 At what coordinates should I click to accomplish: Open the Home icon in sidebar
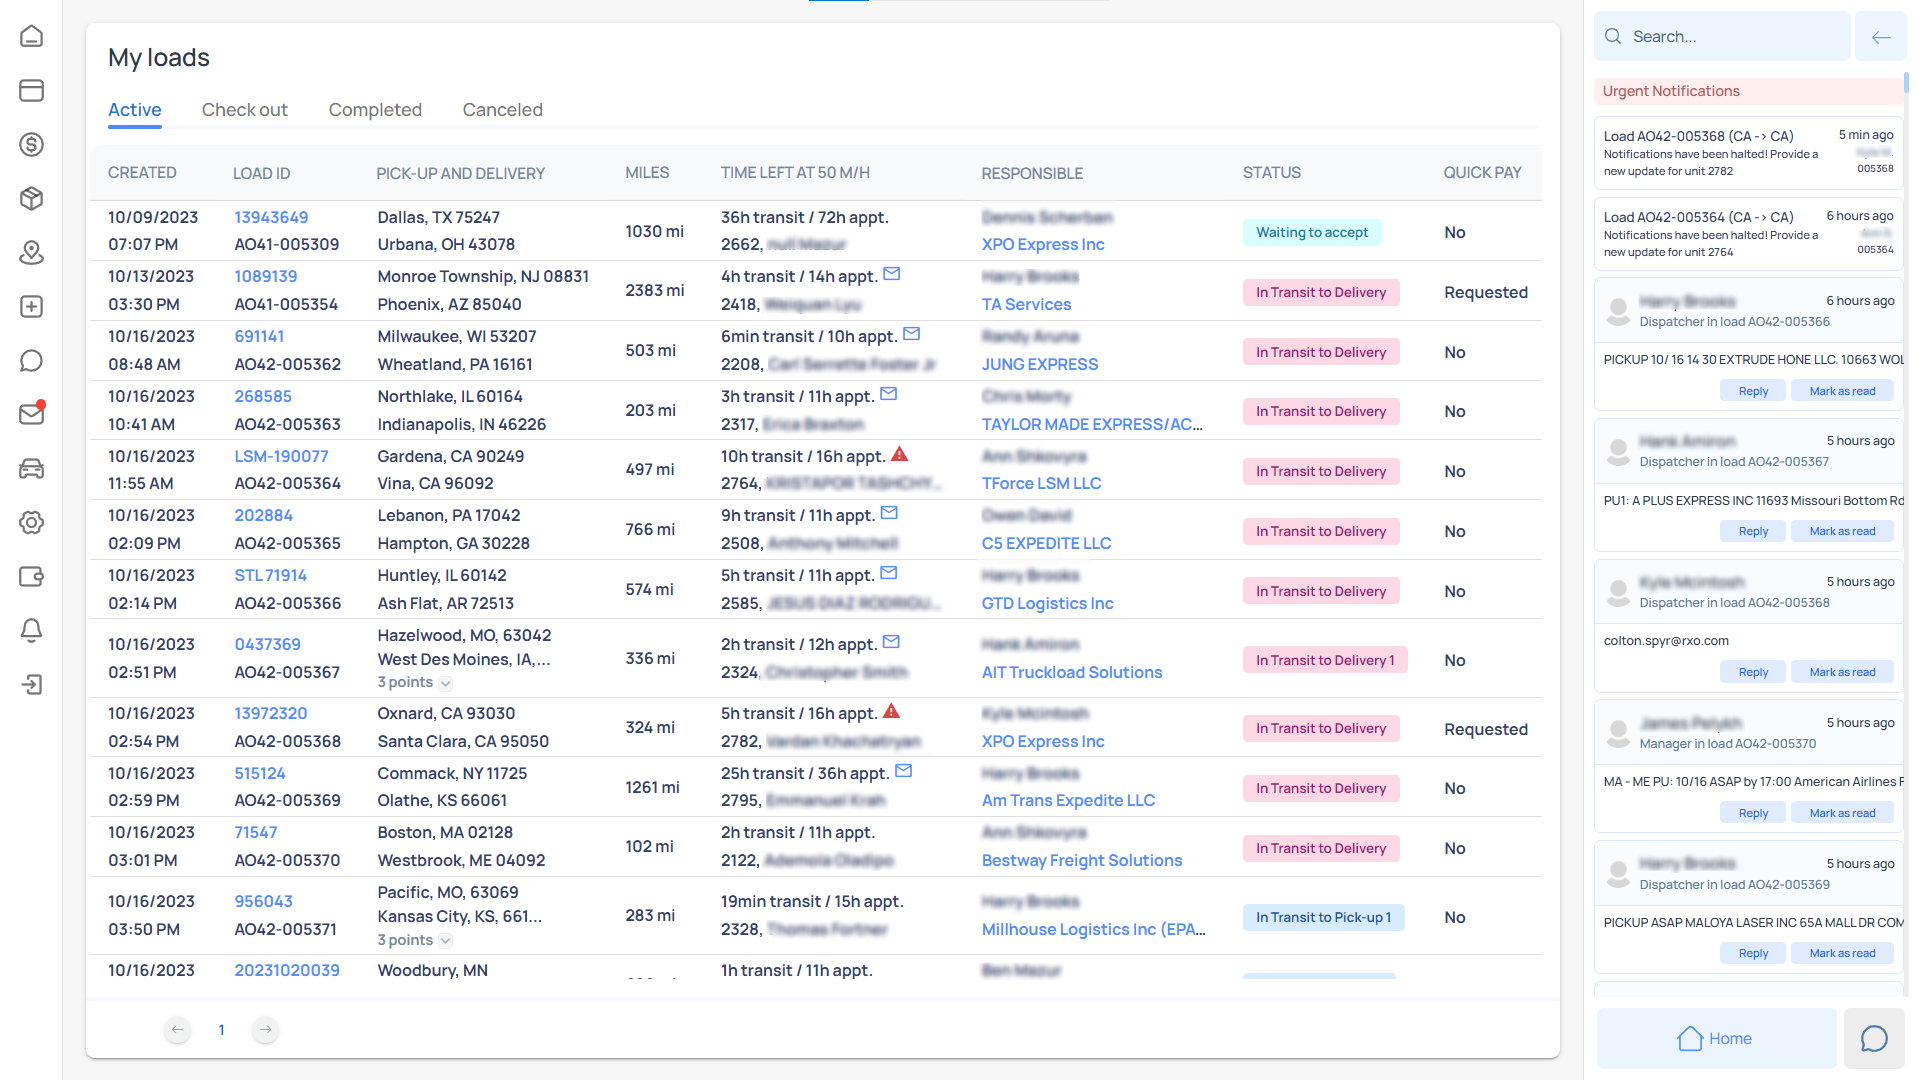[x=32, y=36]
